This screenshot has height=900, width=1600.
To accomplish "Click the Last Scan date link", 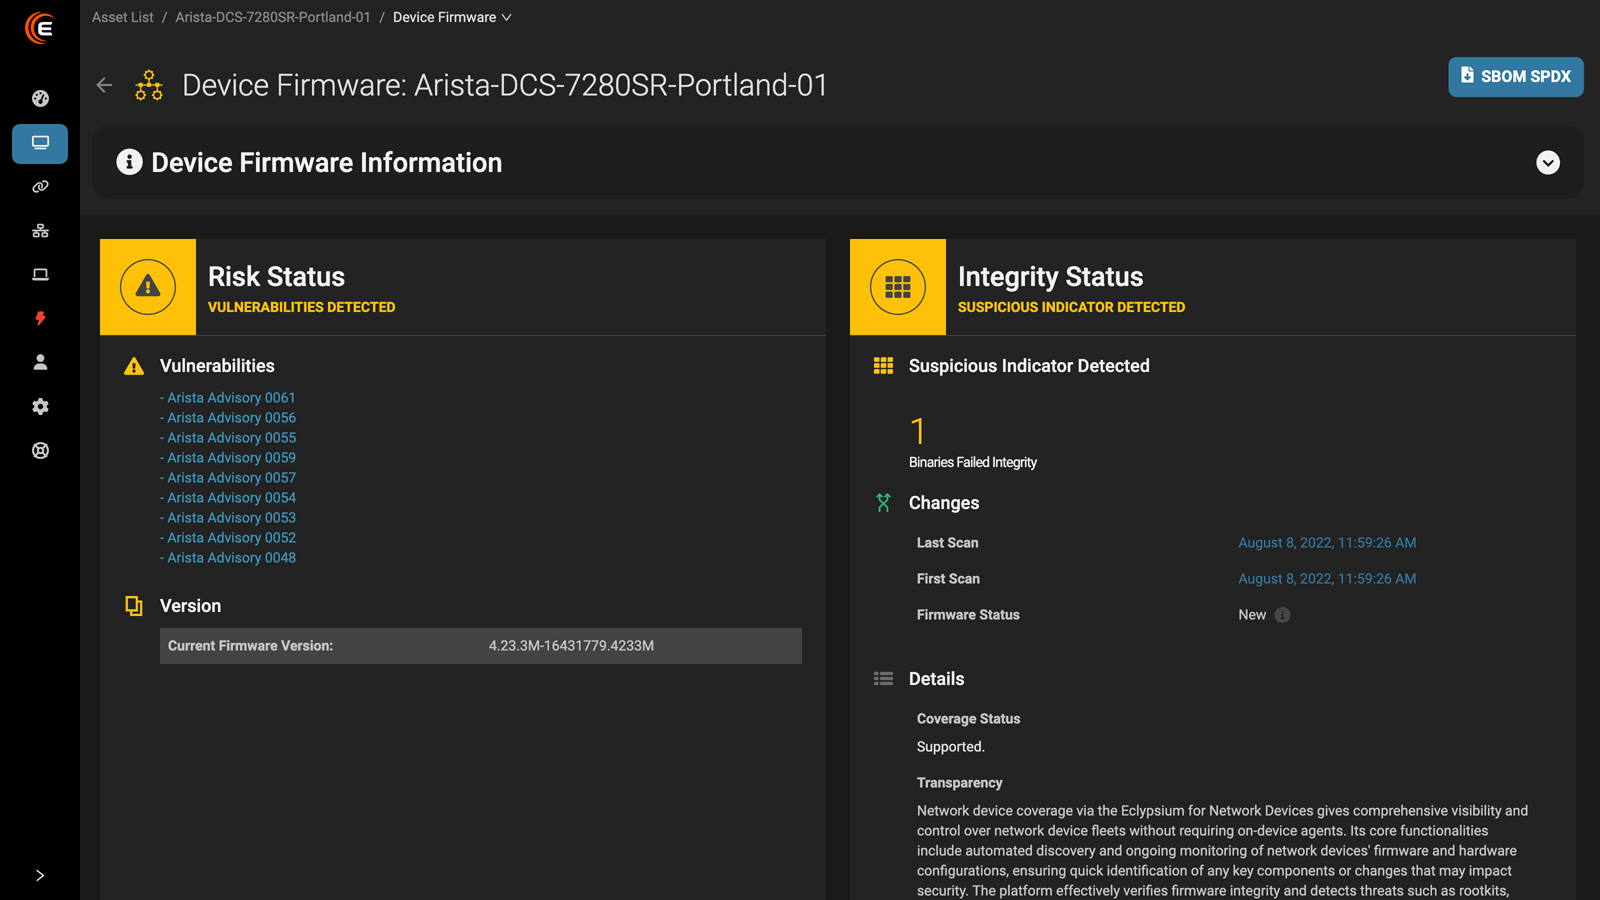I will tap(1327, 543).
